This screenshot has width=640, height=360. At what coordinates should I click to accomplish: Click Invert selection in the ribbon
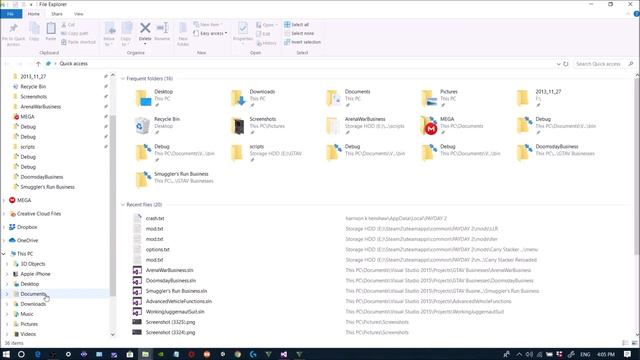click(302, 42)
